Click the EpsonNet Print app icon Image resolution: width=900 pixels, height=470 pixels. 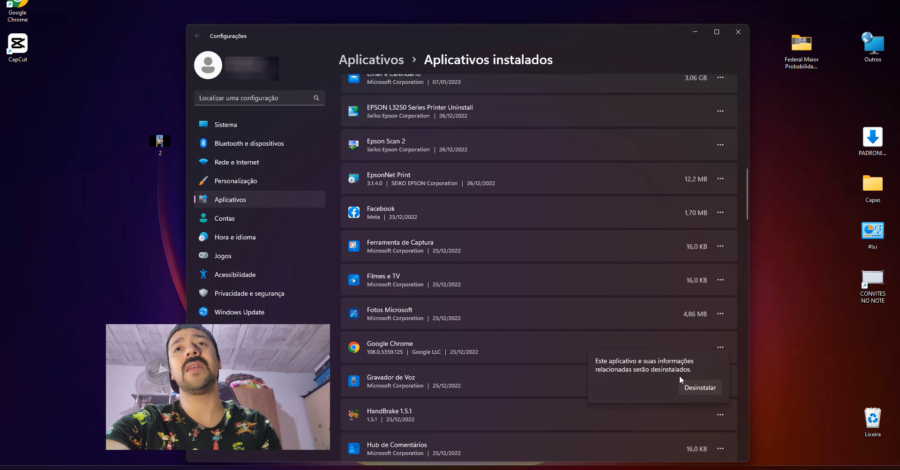[354, 179]
